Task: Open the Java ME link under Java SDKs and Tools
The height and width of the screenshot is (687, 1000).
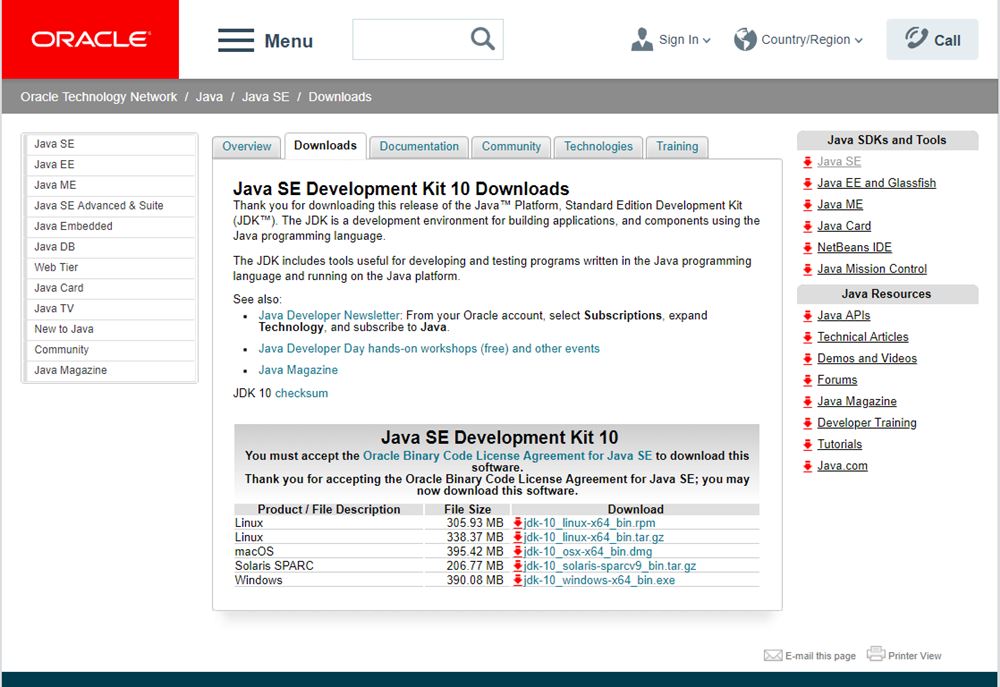Action: click(840, 205)
